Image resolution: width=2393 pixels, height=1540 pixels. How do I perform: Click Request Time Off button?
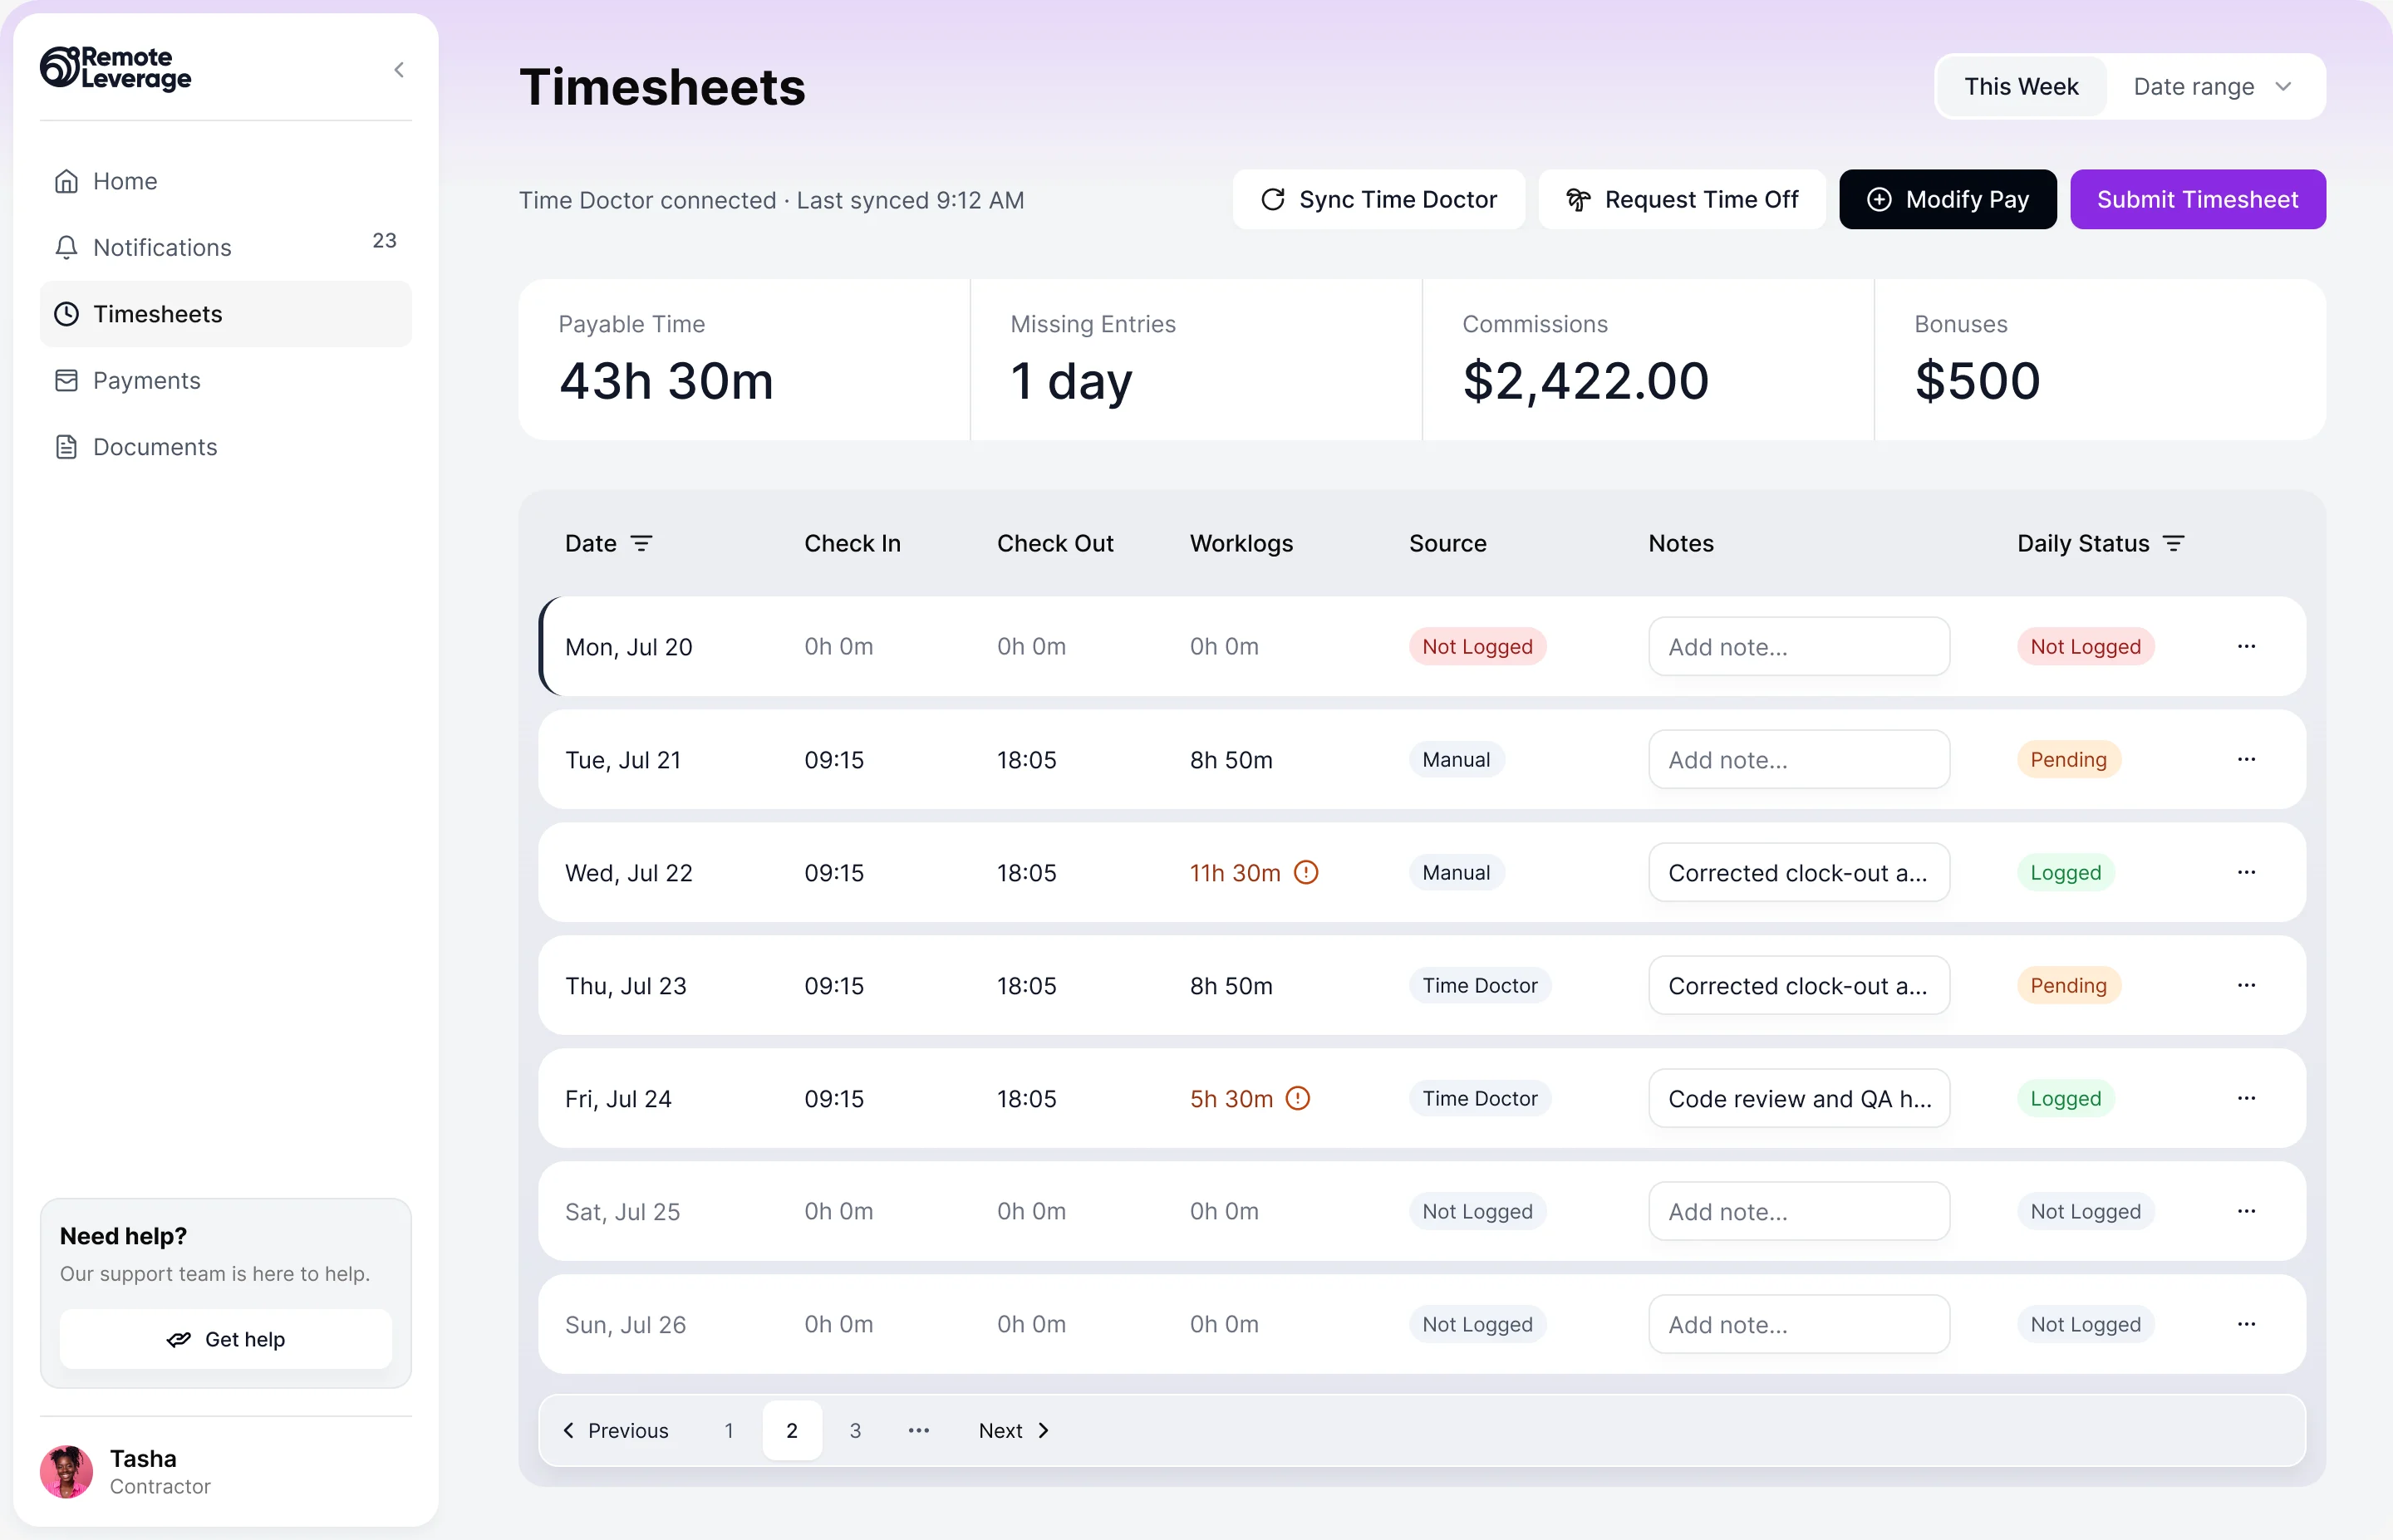click(x=1682, y=199)
